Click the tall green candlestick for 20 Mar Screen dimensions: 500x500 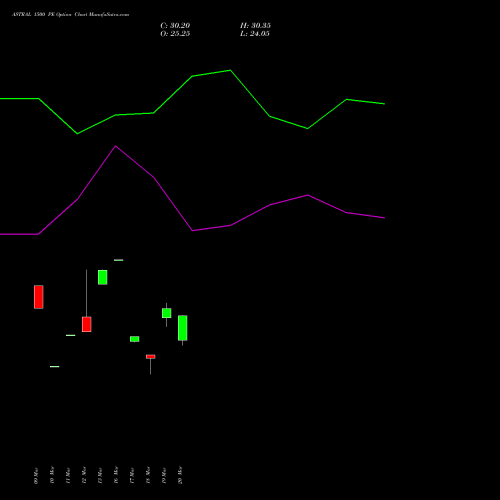click(183, 328)
